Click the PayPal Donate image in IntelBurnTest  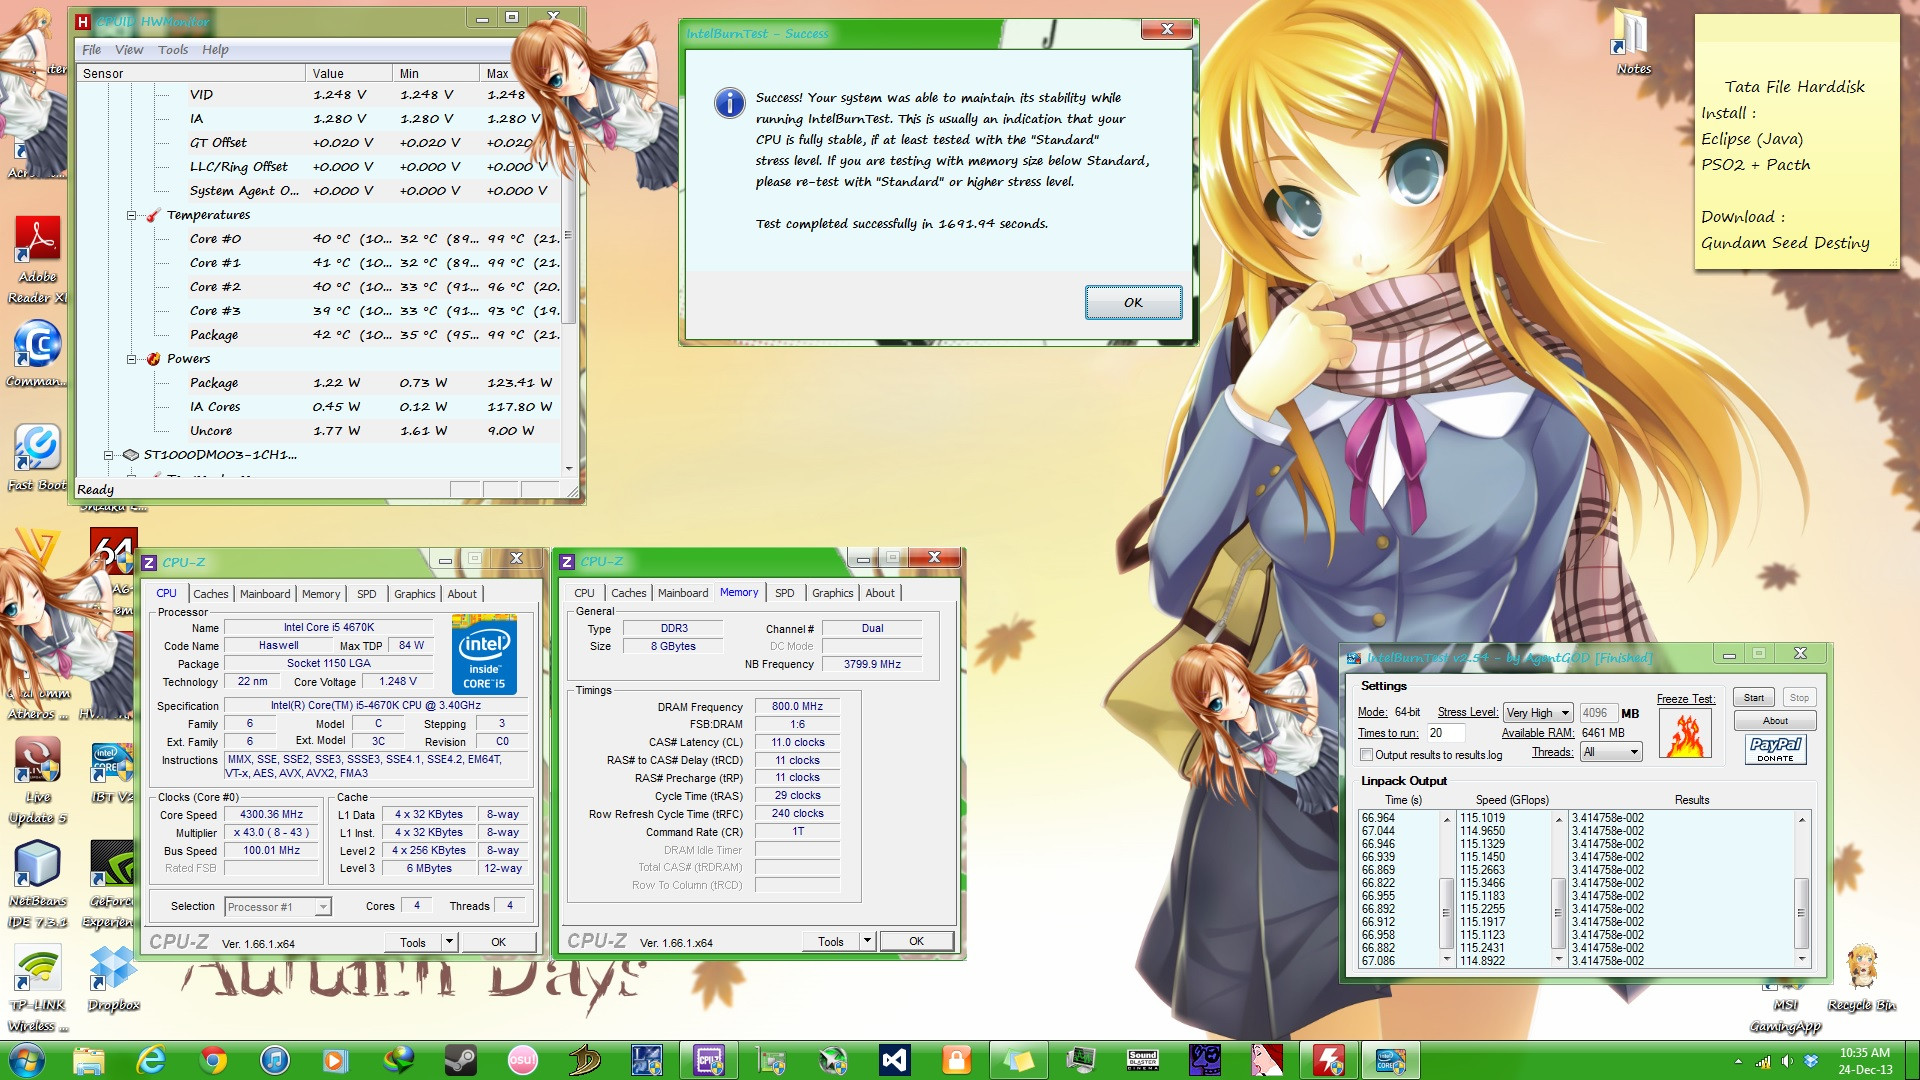[x=1775, y=749]
